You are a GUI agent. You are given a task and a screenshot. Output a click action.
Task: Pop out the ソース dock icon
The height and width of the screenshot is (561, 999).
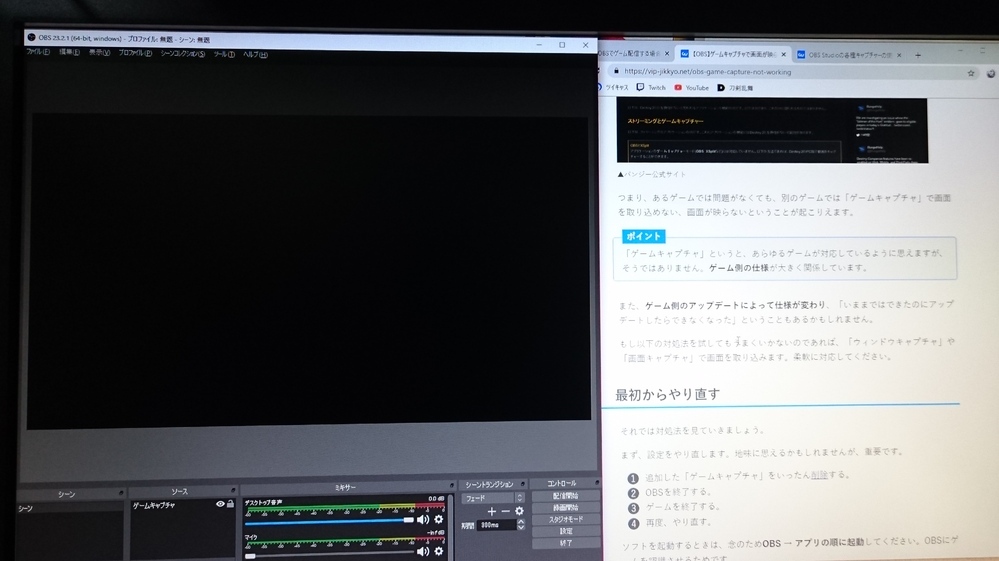[233, 491]
